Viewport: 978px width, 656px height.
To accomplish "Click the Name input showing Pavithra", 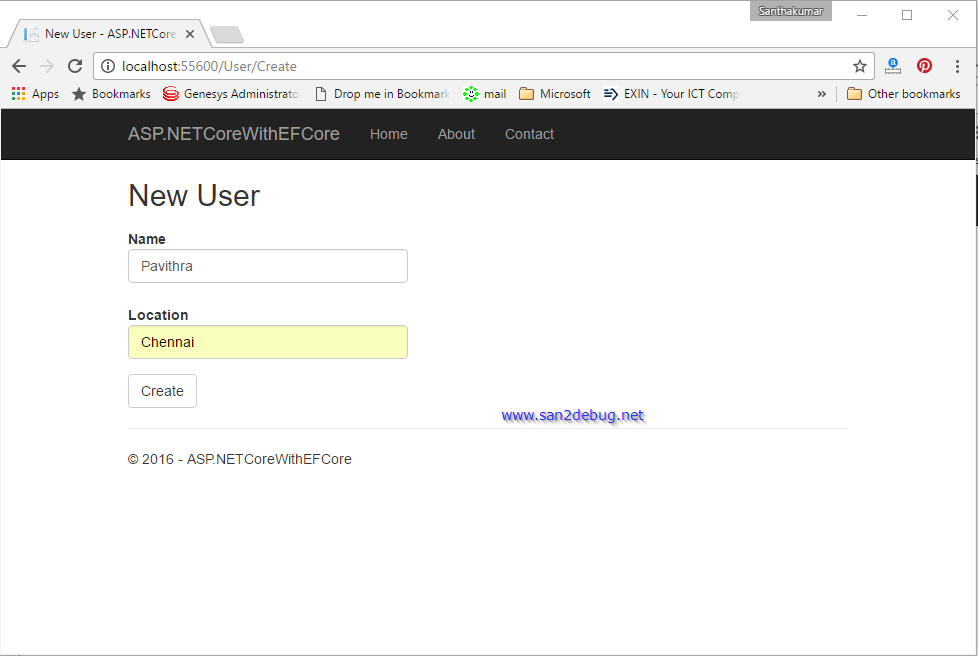I will [x=267, y=266].
